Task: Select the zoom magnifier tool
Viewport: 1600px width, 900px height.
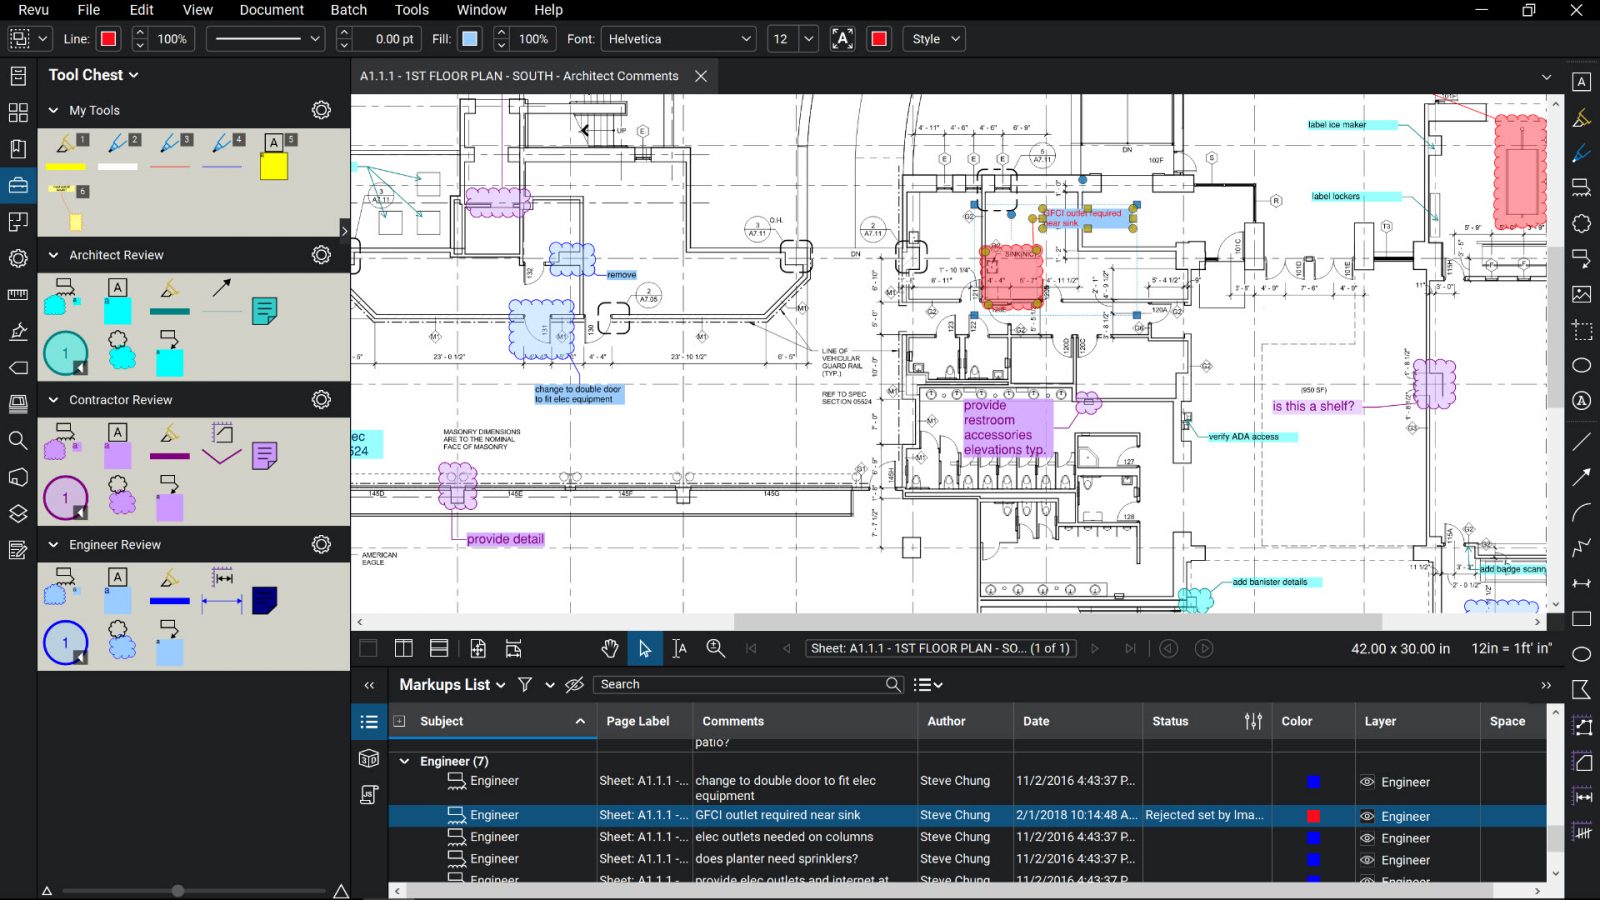Action: 715,648
